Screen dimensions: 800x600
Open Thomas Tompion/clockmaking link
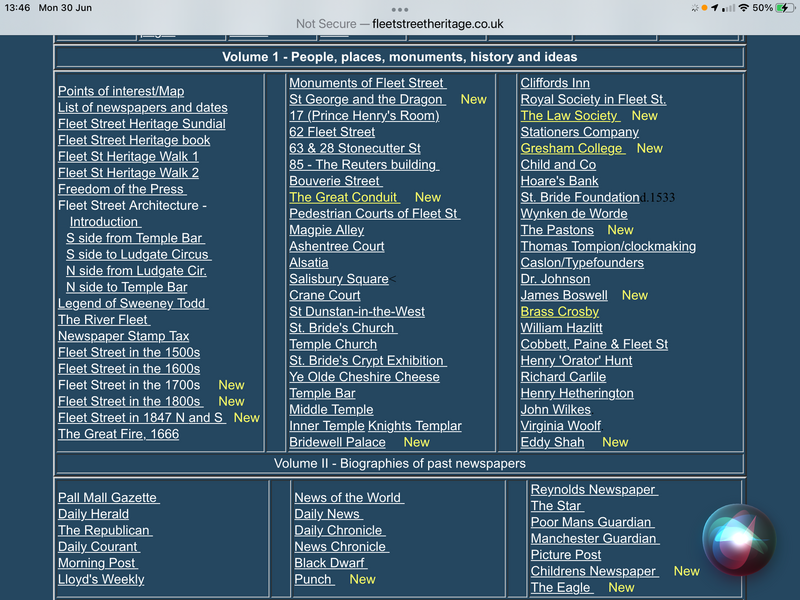click(x=608, y=246)
